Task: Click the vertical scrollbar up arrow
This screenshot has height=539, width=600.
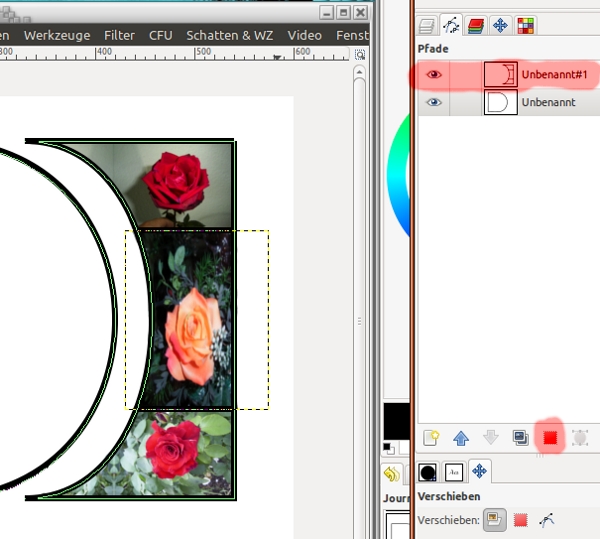Action: tap(359, 72)
